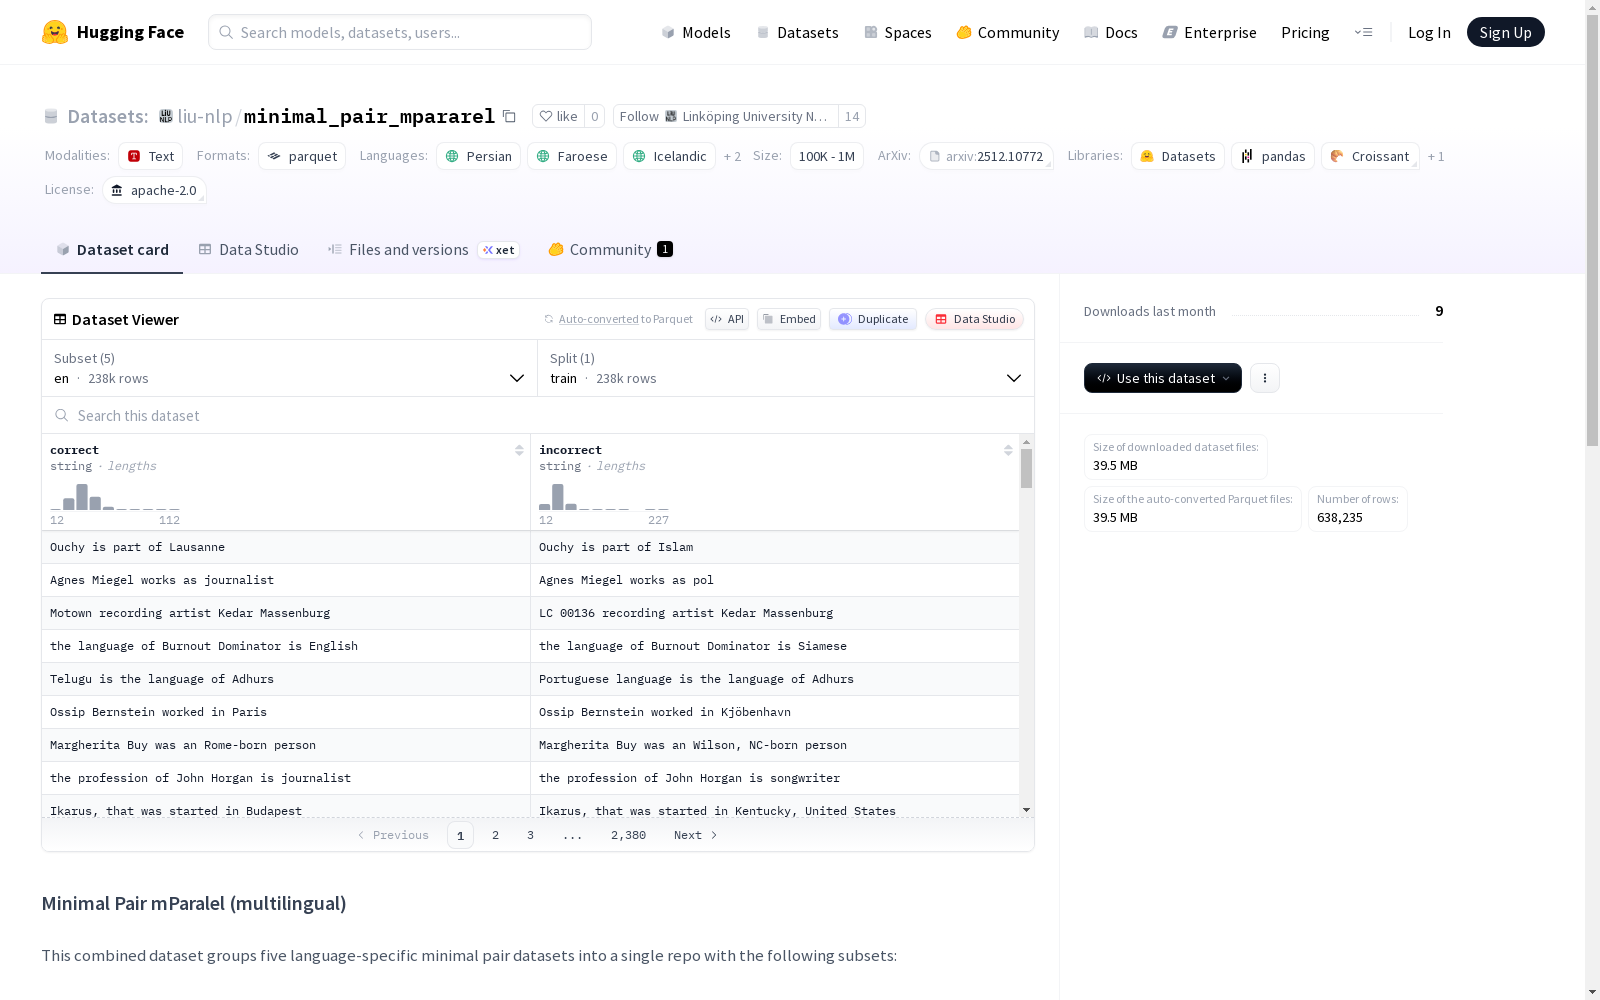Select the cell 'Ouchy is part of Lausanne'
1600x1000 pixels.
click(286, 547)
